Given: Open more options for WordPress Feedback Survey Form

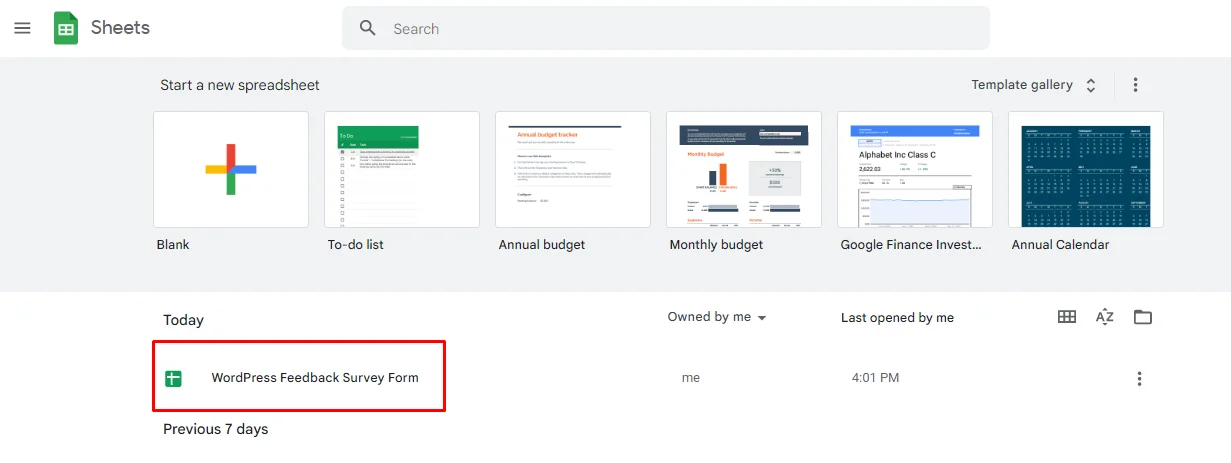Looking at the screenshot, I should (x=1139, y=378).
